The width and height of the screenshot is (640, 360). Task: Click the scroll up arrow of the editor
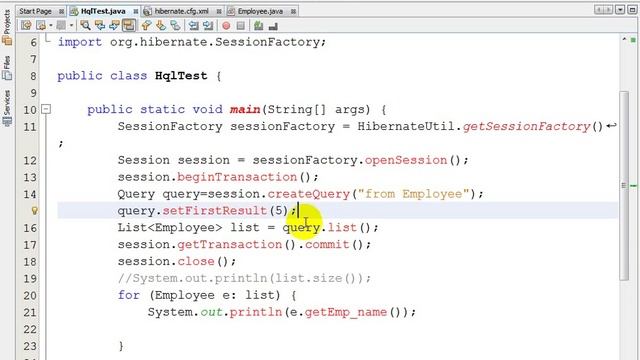tap(624, 39)
